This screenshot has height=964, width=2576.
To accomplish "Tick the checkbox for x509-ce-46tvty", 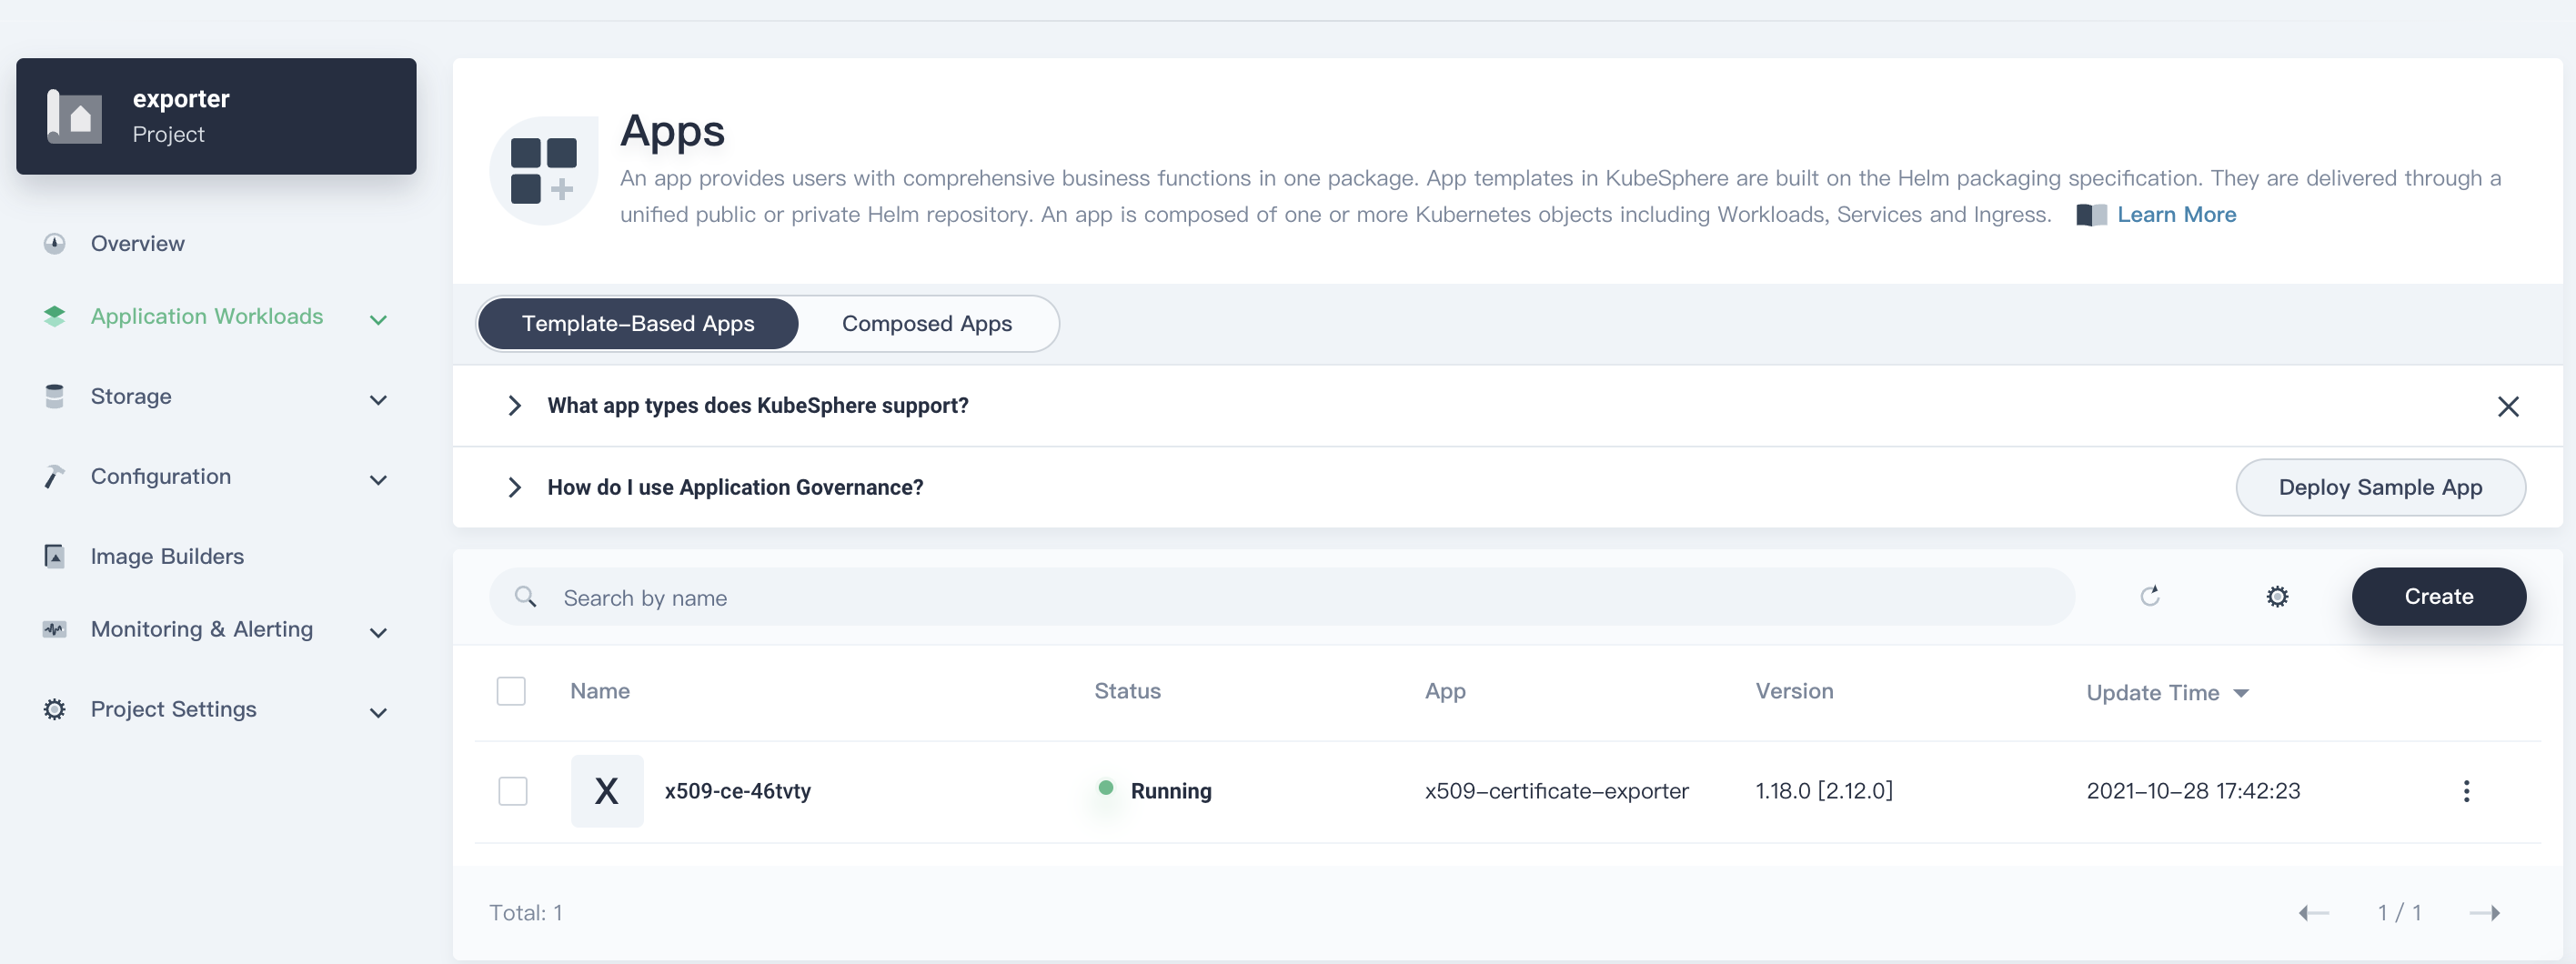I will [x=512, y=791].
